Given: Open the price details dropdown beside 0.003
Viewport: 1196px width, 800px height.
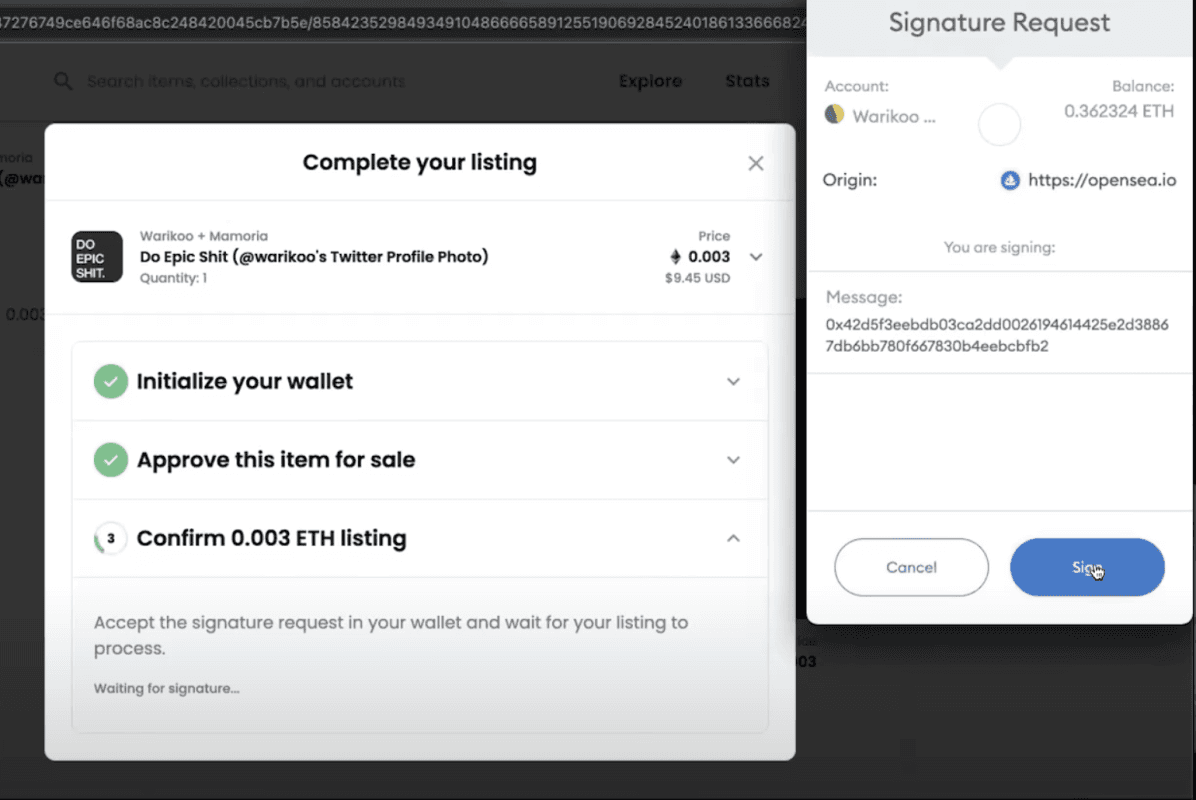Looking at the screenshot, I should coord(756,257).
